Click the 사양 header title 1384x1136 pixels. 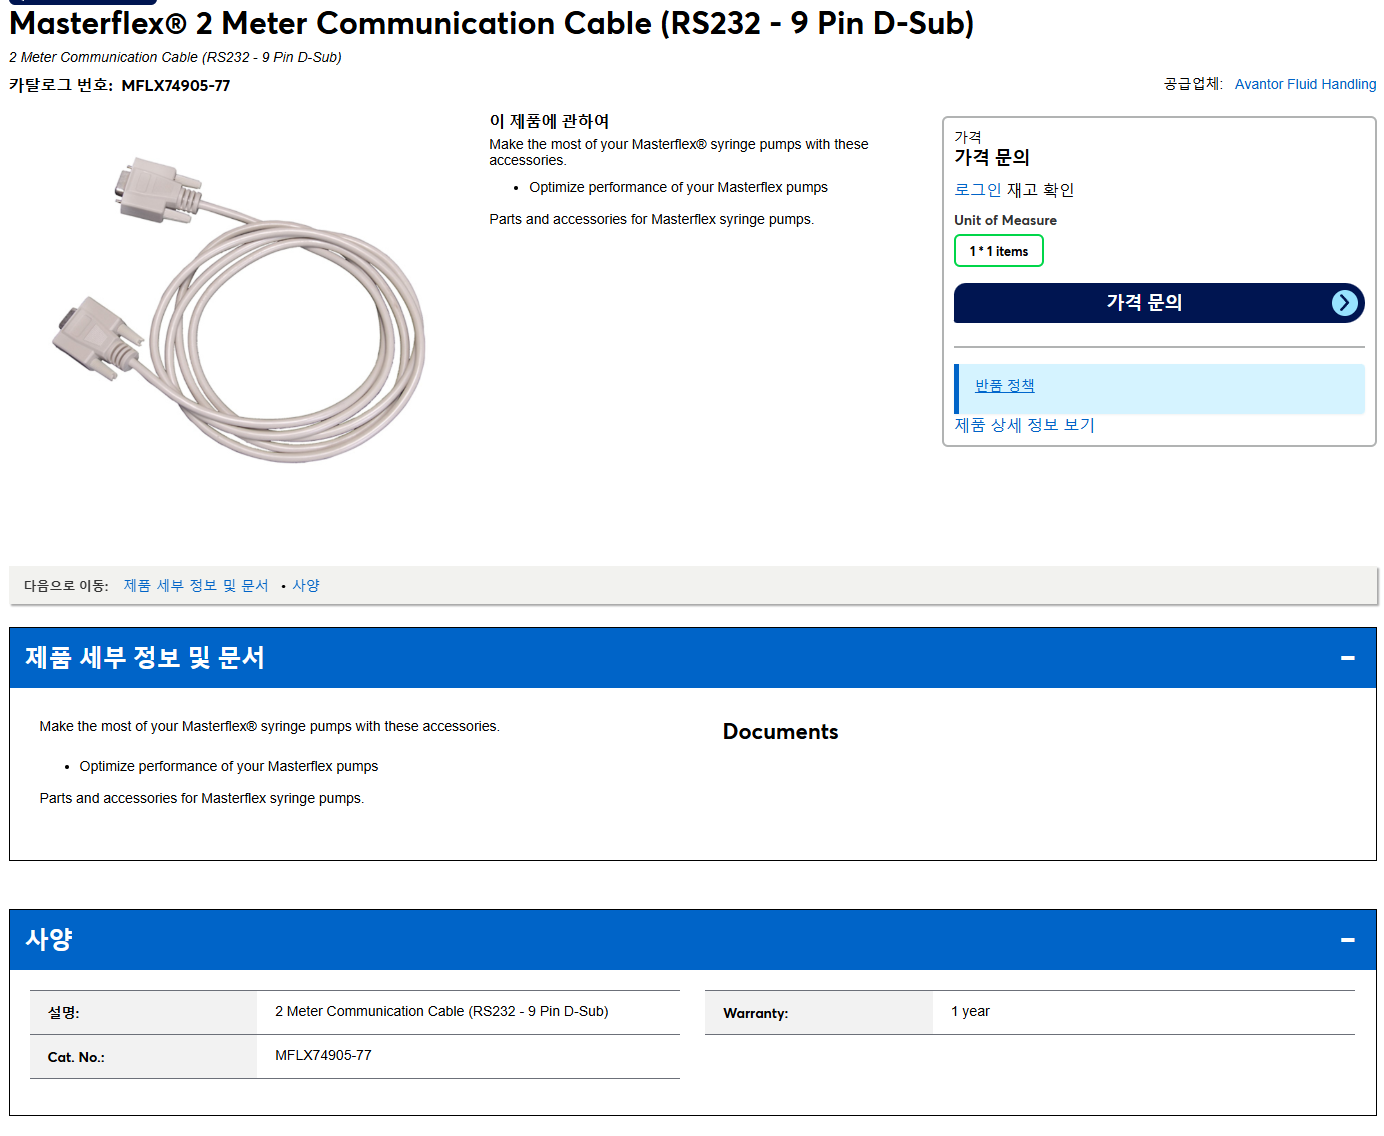pos(49,940)
